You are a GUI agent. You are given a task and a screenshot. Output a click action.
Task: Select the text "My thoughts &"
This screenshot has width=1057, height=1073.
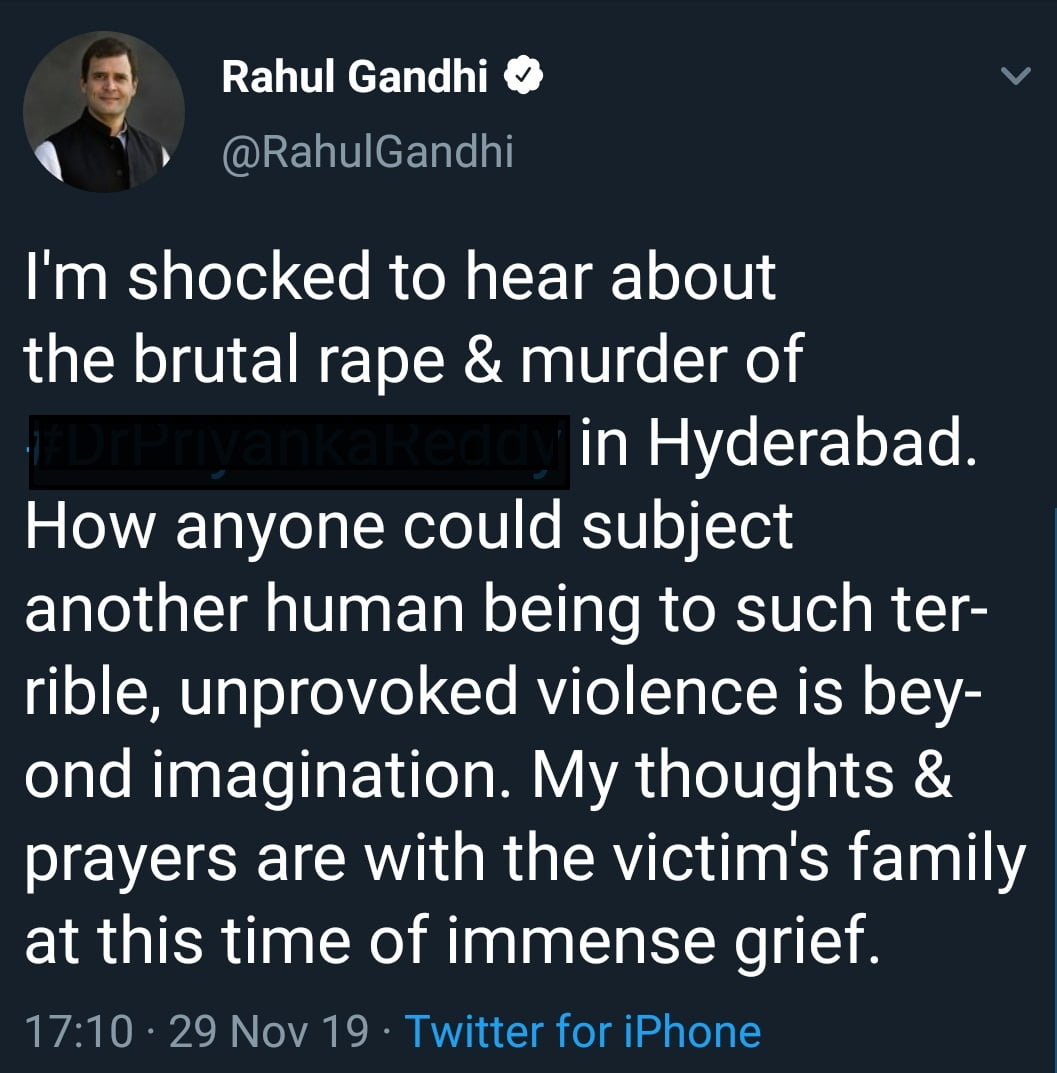click(x=742, y=775)
